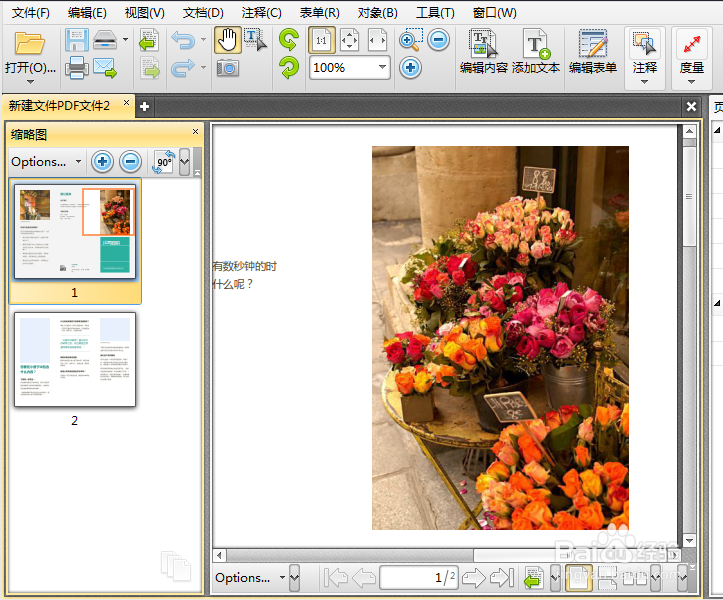The image size is (723, 600).
Task: Jump to the last page
Action: click(502, 577)
